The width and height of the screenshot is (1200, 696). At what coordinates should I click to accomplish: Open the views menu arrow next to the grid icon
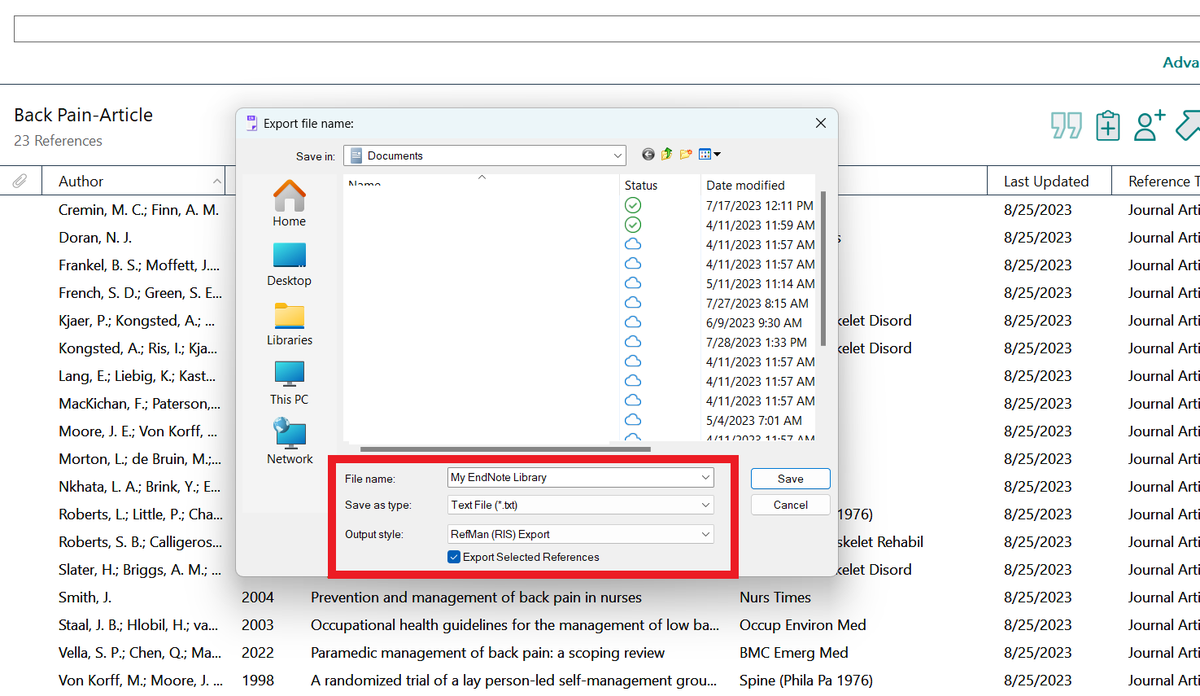[x=718, y=154]
